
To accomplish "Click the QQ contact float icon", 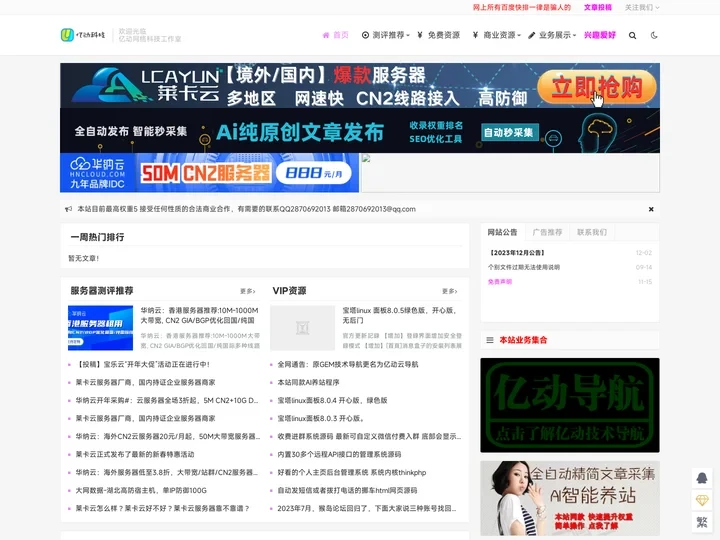I will click(702, 478).
